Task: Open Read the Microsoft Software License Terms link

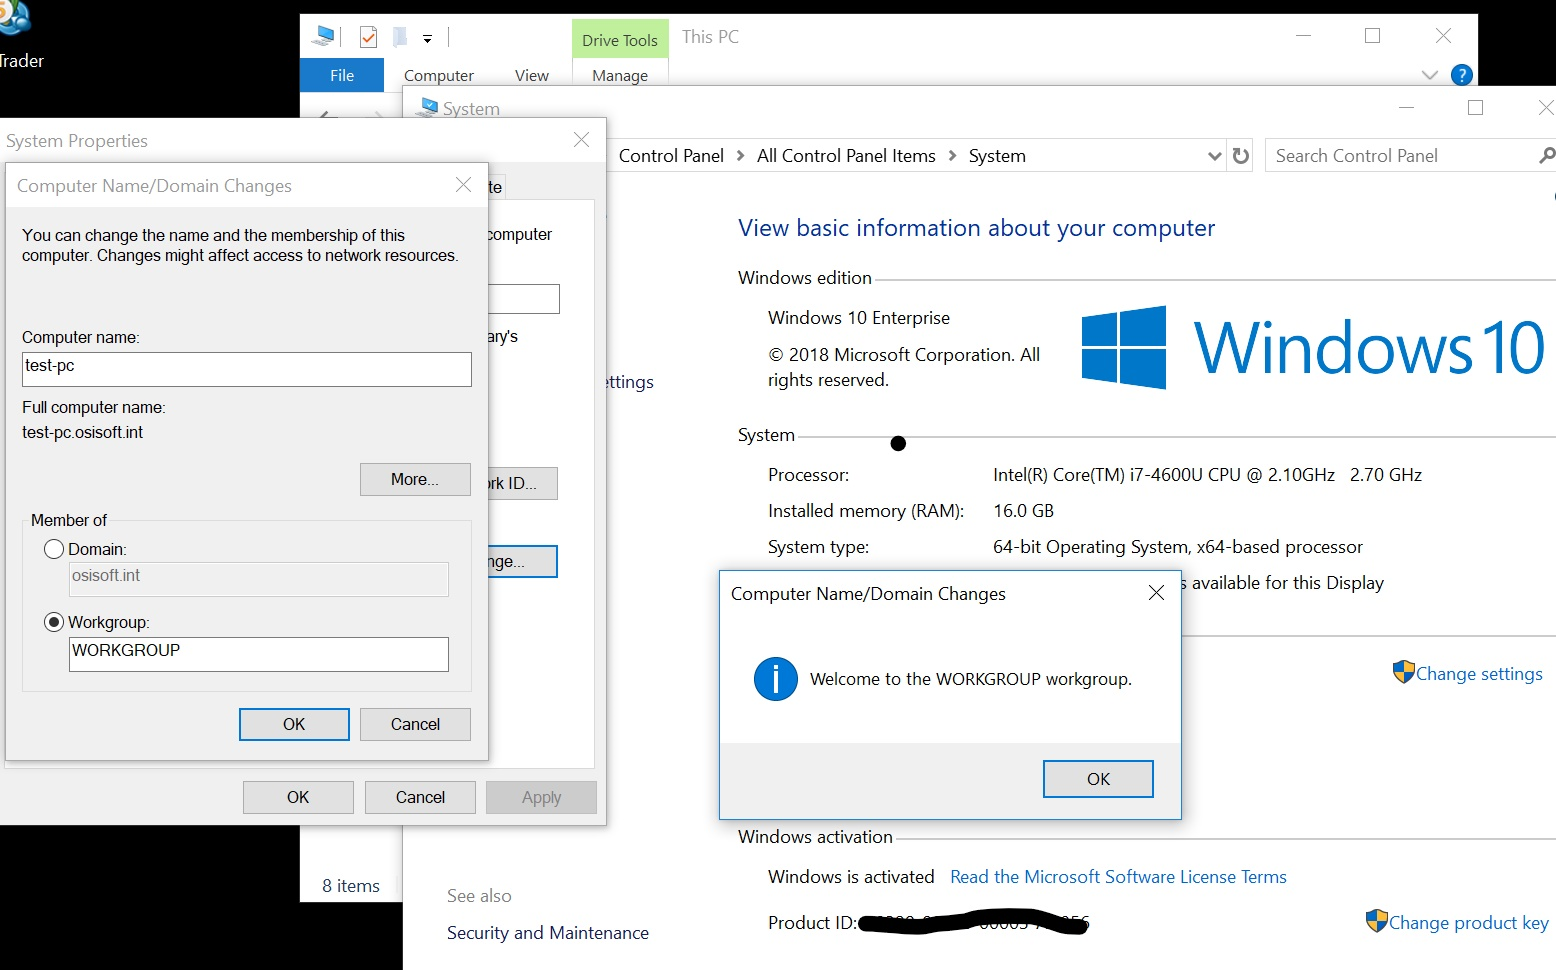Action: tap(1118, 877)
